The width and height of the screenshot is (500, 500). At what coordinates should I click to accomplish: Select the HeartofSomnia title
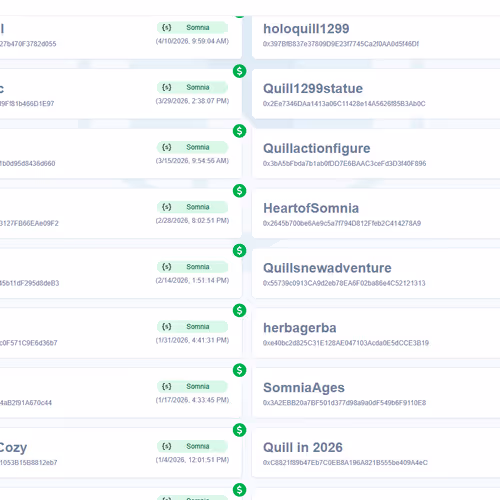(311, 208)
